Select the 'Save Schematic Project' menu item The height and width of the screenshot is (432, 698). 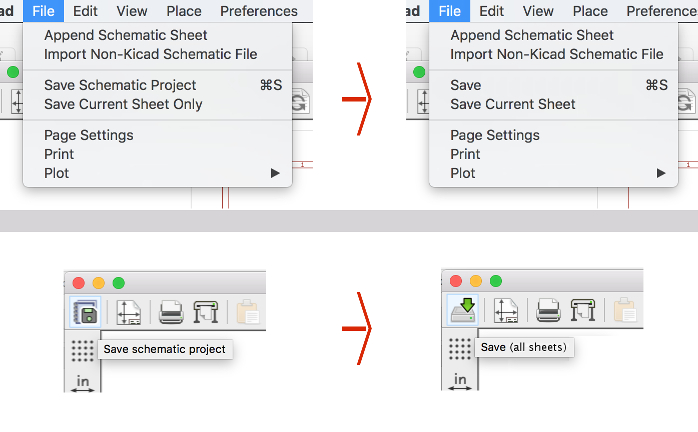tap(120, 85)
